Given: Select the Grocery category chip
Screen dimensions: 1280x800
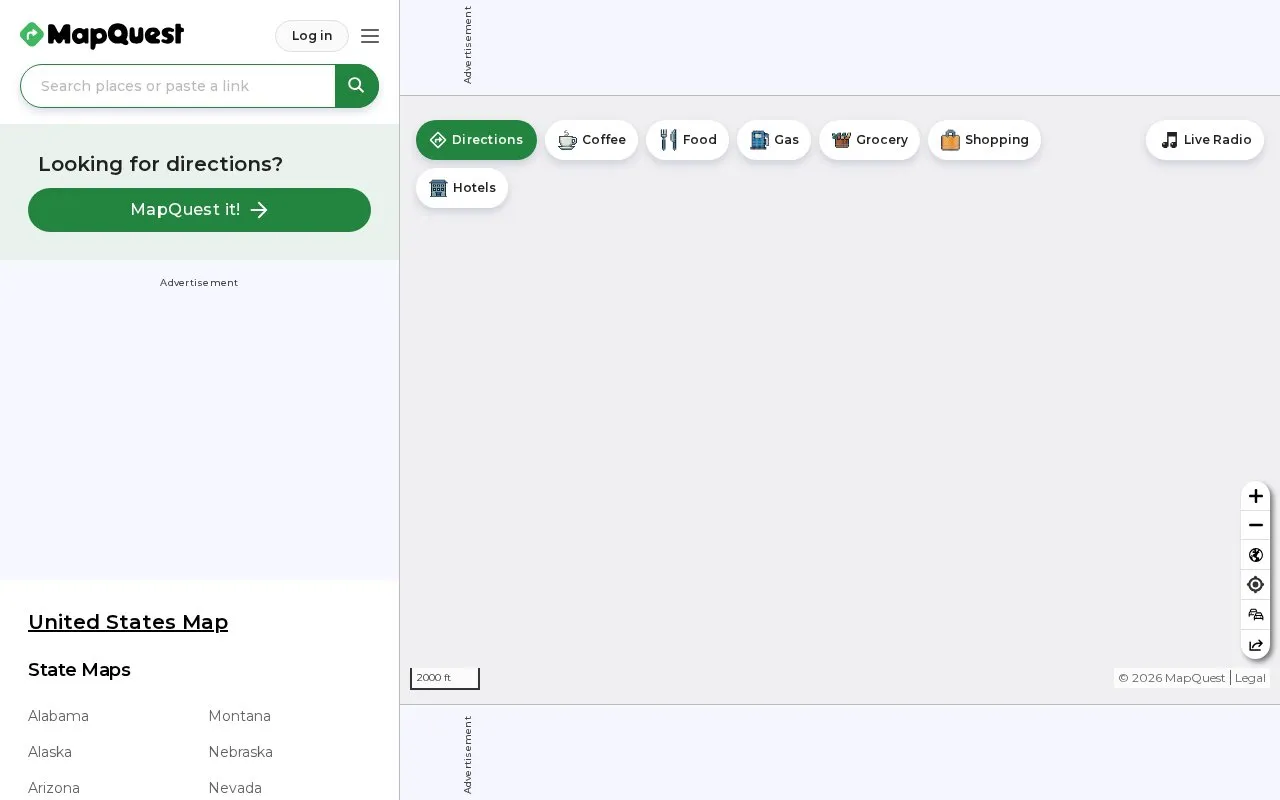Looking at the screenshot, I should click(869, 140).
